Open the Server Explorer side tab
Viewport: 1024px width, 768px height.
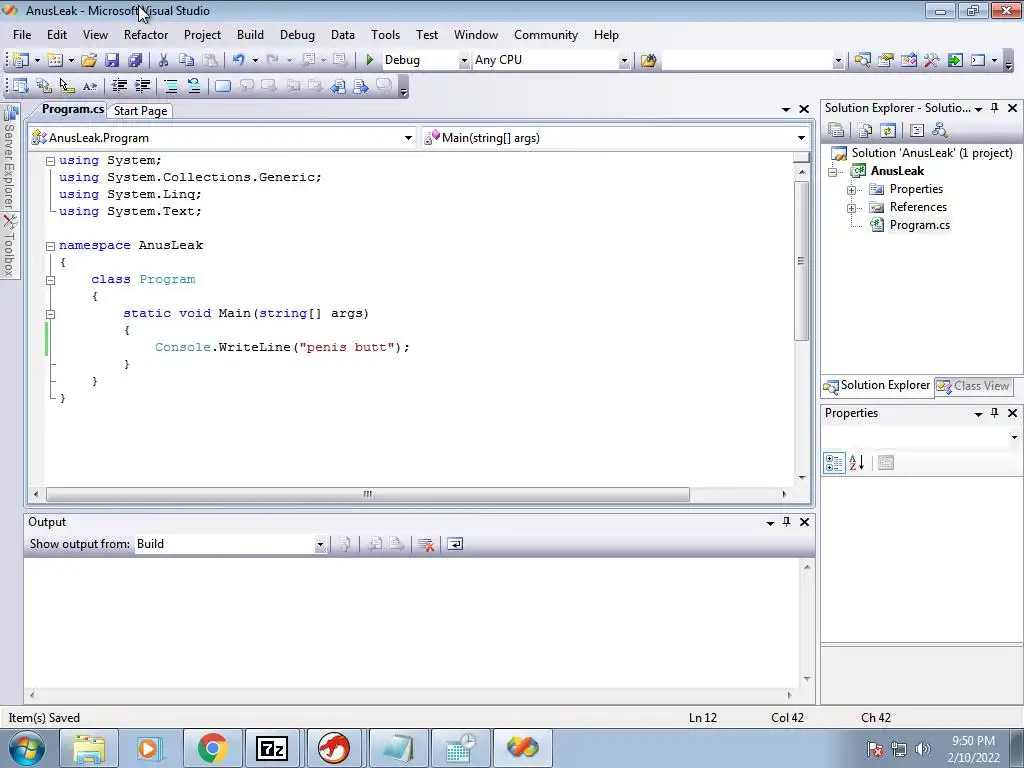pos(9,157)
